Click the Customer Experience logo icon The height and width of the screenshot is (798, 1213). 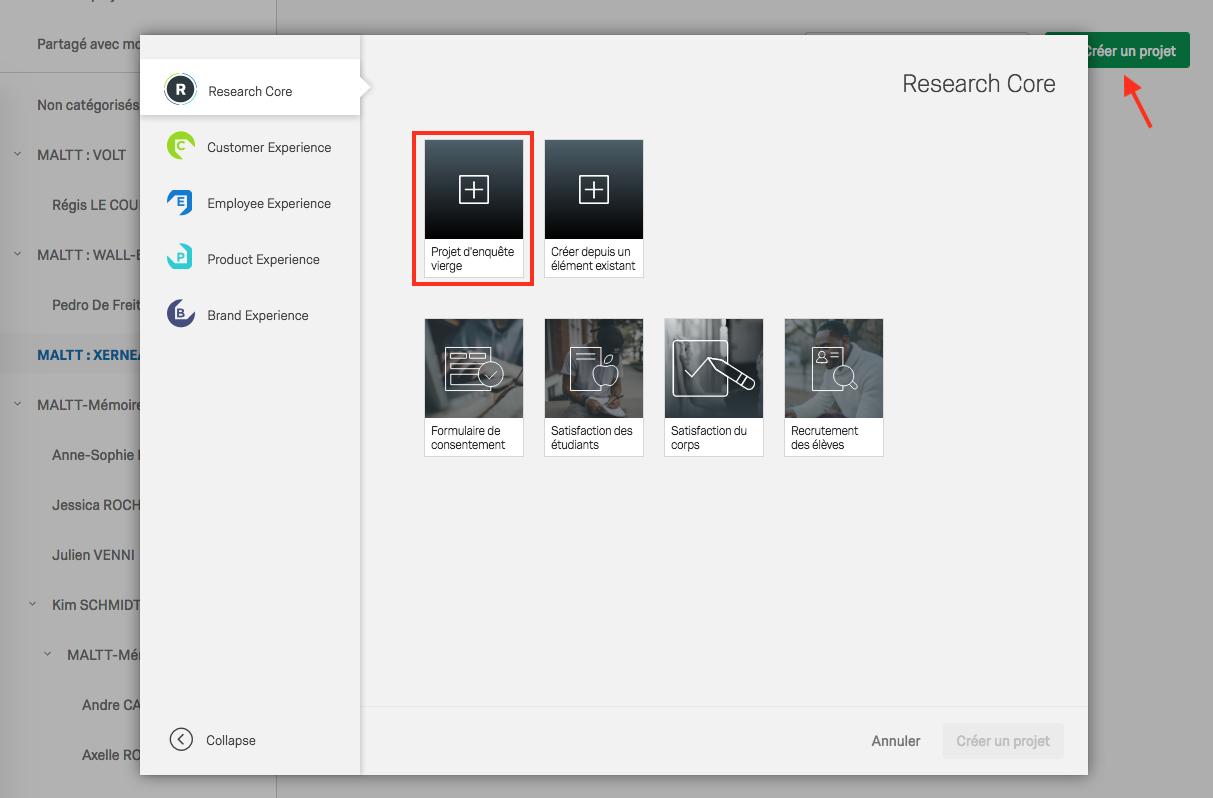tap(180, 146)
